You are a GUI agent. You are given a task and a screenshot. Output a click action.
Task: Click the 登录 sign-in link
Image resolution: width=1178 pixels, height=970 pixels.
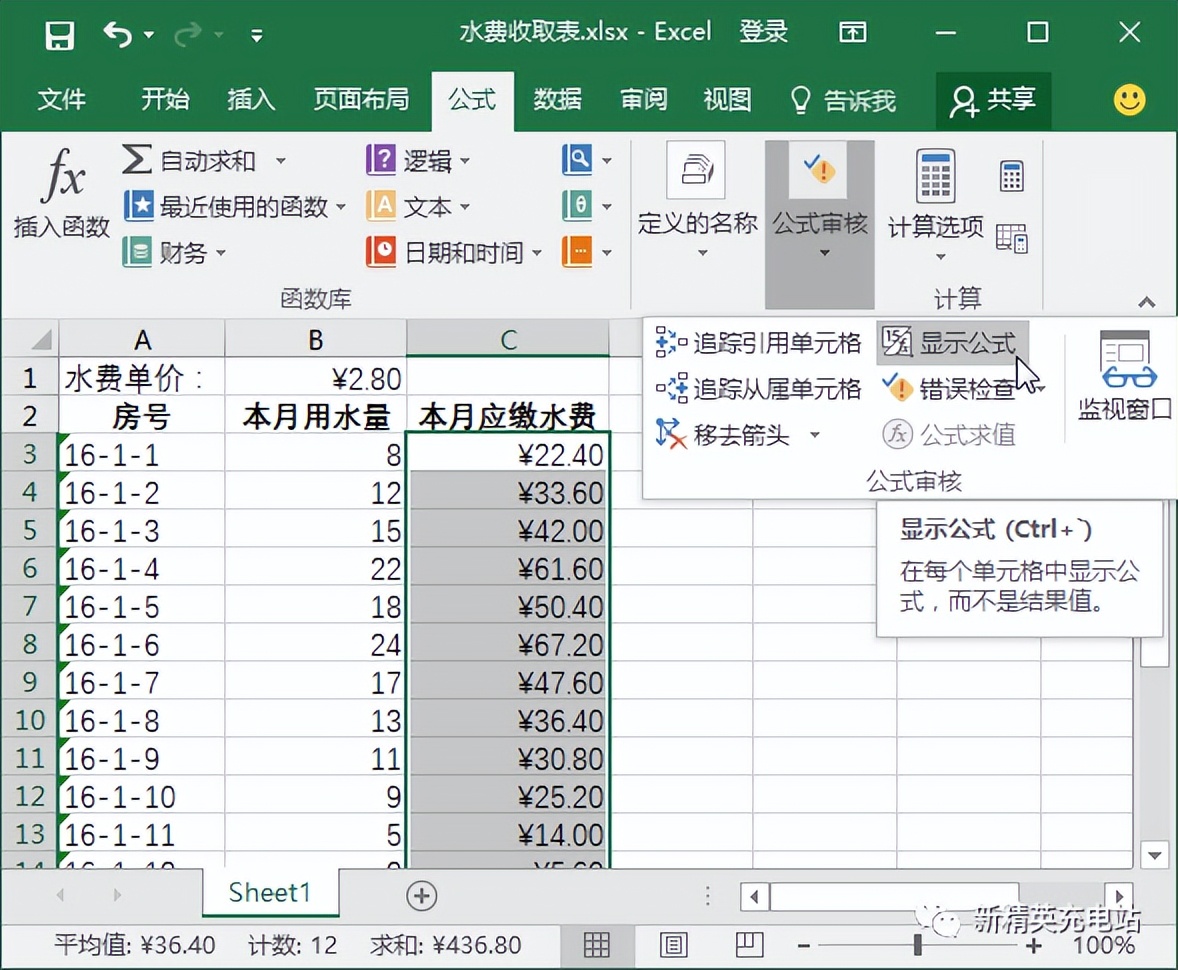click(x=763, y=31)
